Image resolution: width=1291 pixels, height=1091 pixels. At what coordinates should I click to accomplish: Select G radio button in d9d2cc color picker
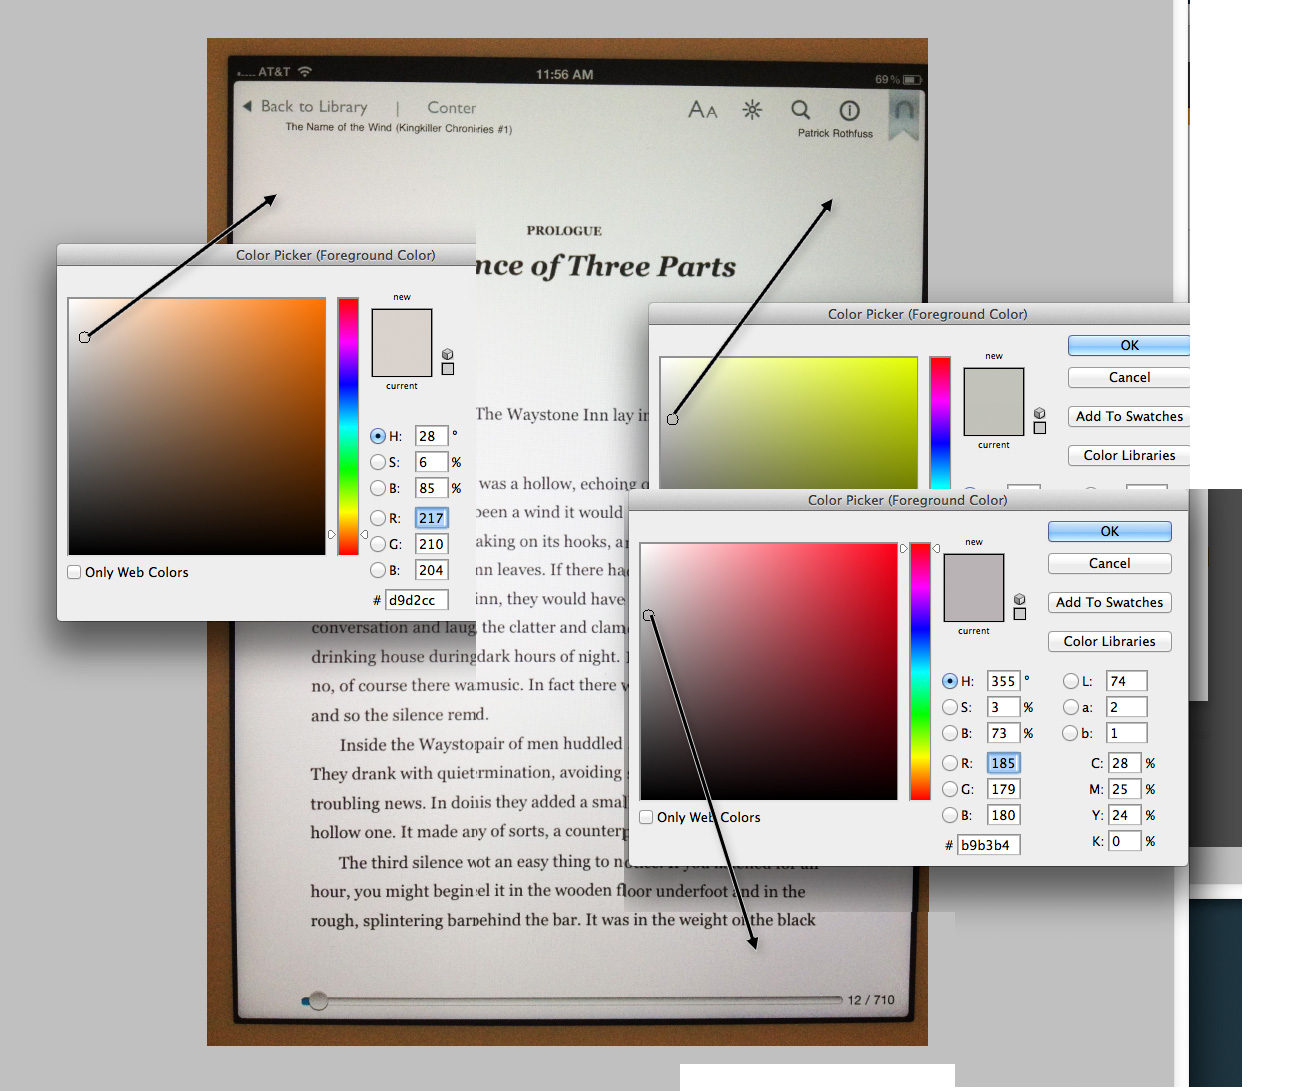coord(378,544)
